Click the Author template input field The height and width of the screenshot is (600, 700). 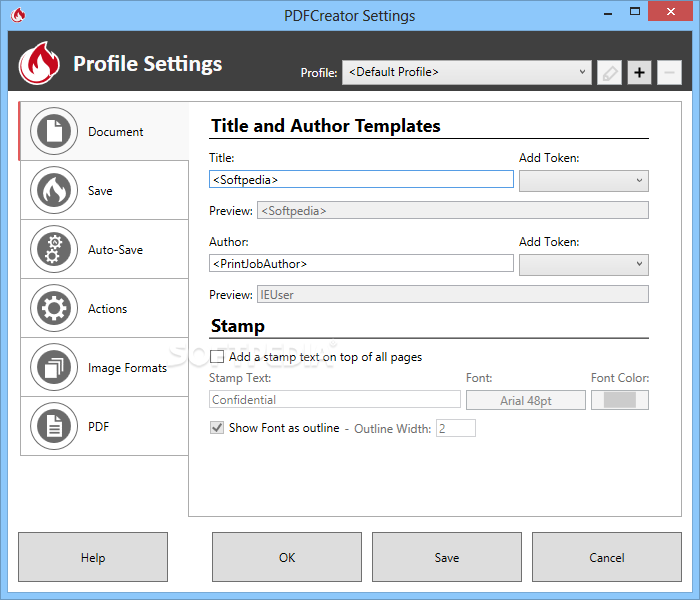pos(361,263)
